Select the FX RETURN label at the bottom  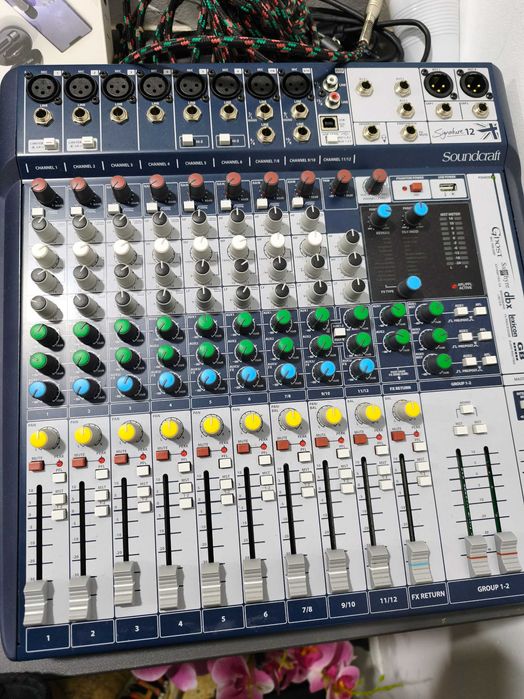point(428,595)
